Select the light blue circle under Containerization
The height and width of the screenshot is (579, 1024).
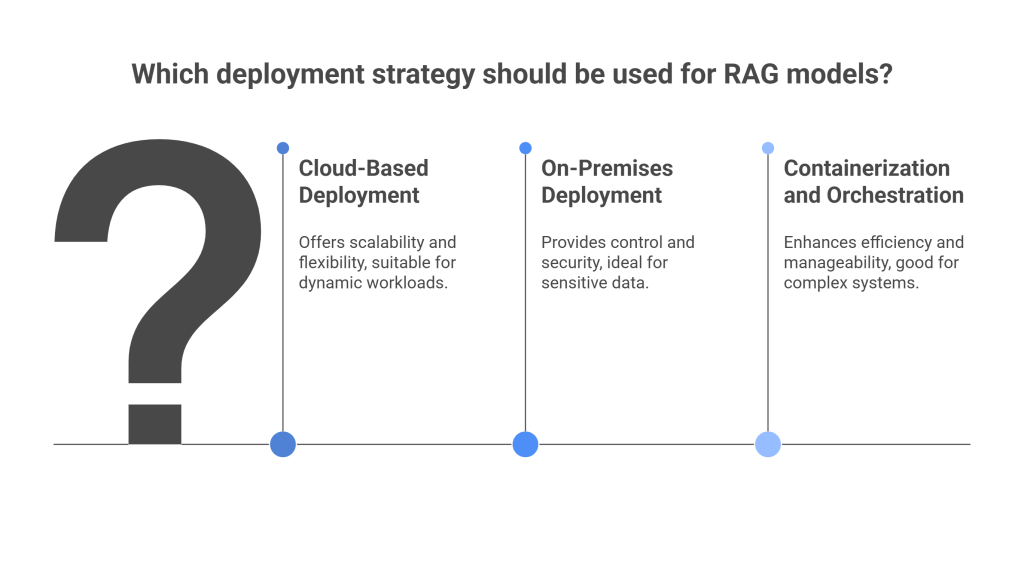point(767,442)
